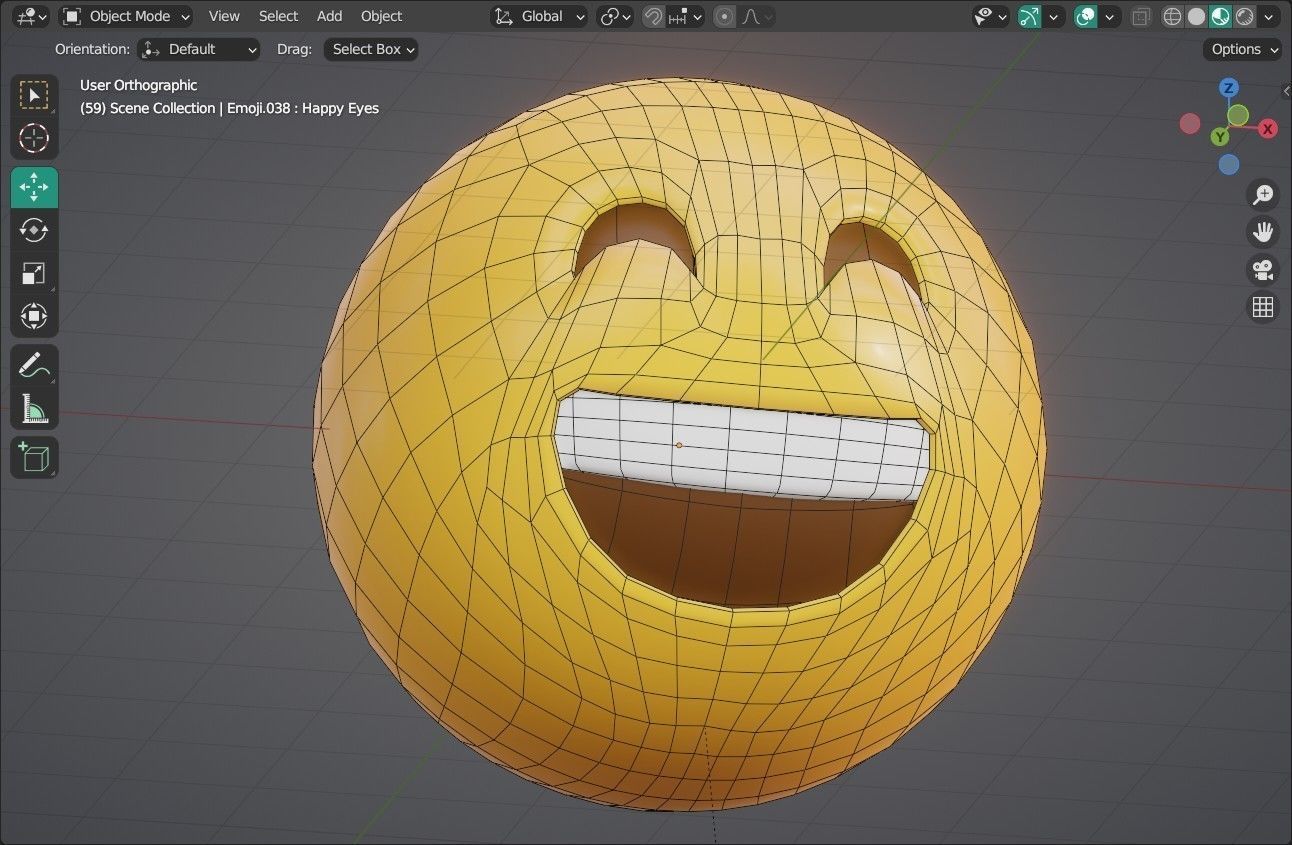Screen dimensions: 1292x845
Task: Open the Select menu
Action: pos(278,16)
